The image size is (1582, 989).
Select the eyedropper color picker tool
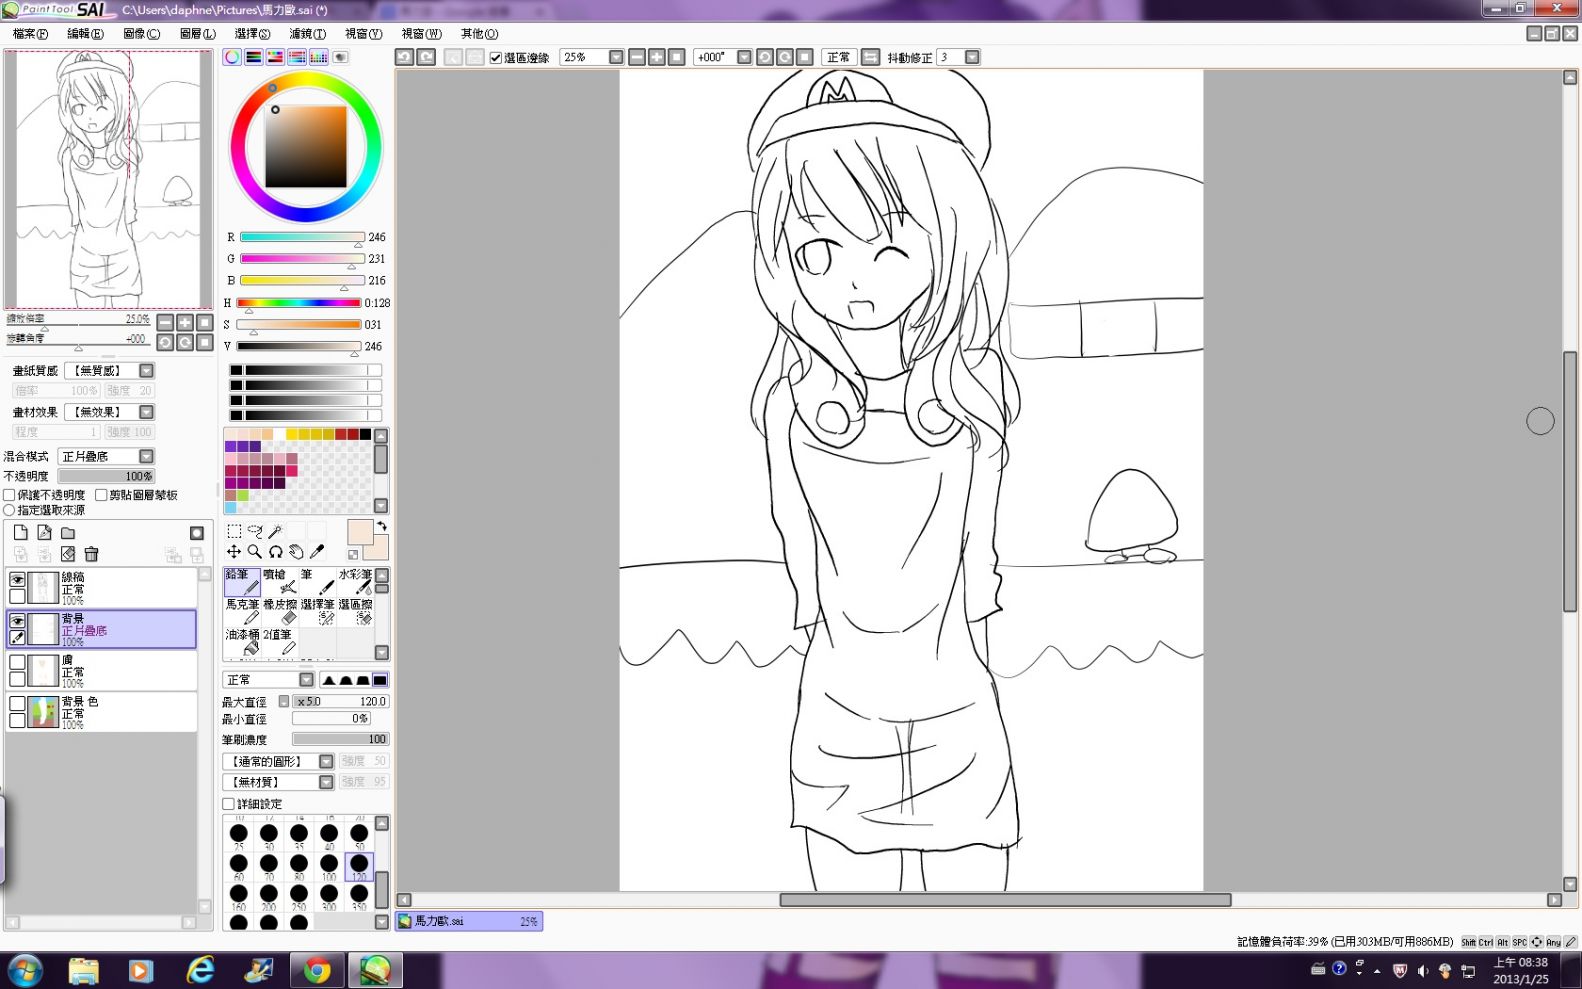[x=318, y=551]
